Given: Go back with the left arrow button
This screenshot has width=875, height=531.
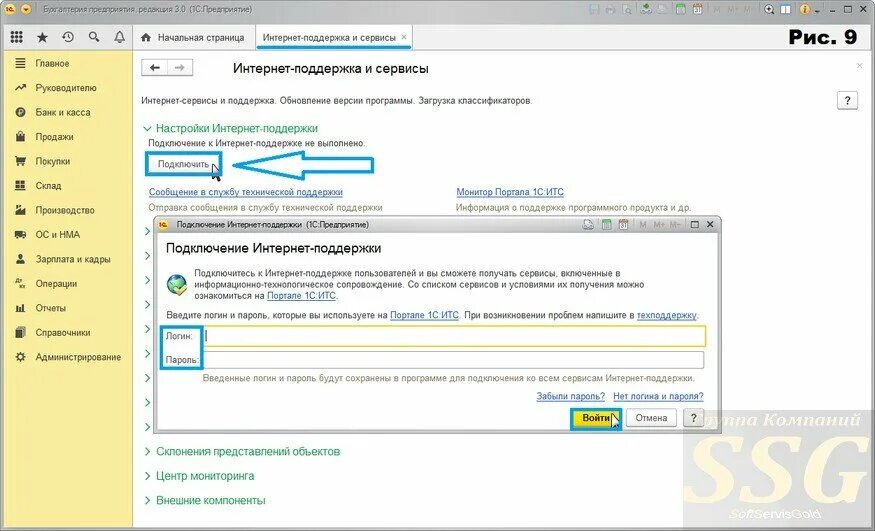Looking at the screenshot, I should [x=155, y=67].
